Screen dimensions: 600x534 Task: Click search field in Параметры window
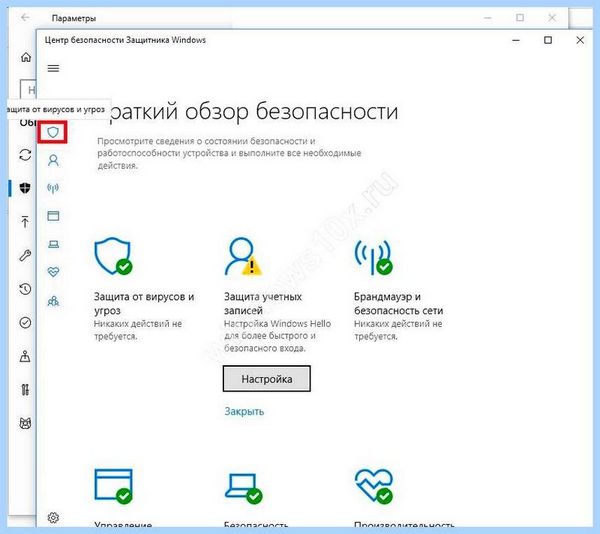coord(28,90)
